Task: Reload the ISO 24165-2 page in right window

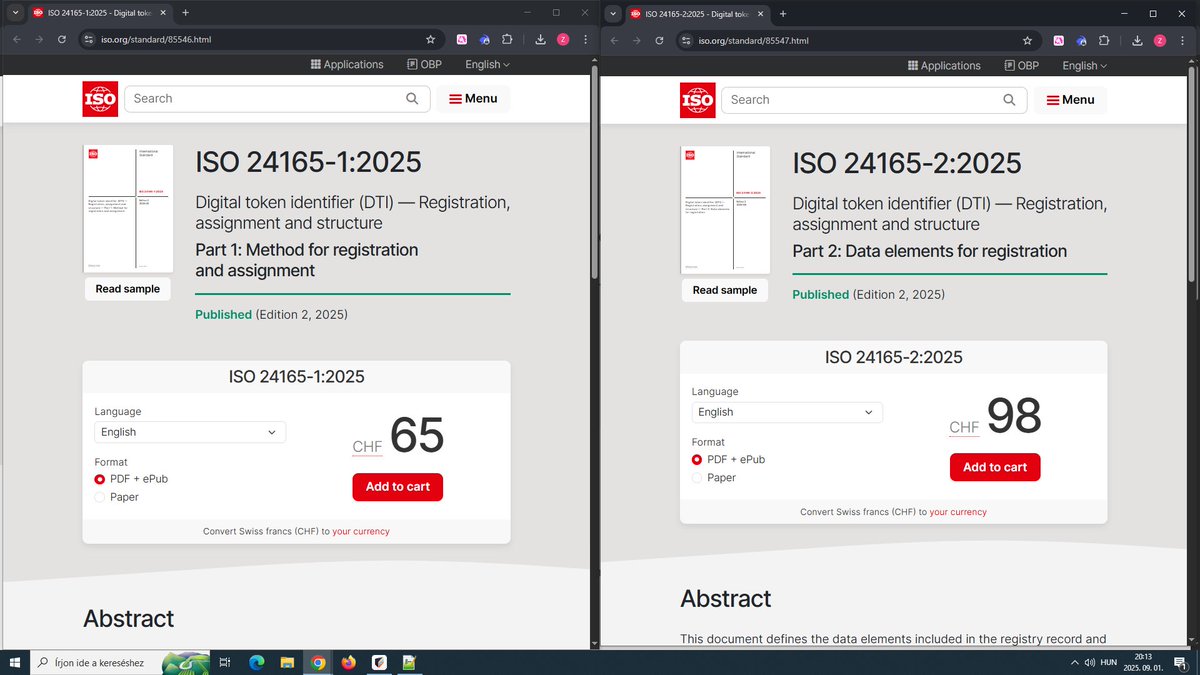Action: pyautogui.click(x=659, y=40)
